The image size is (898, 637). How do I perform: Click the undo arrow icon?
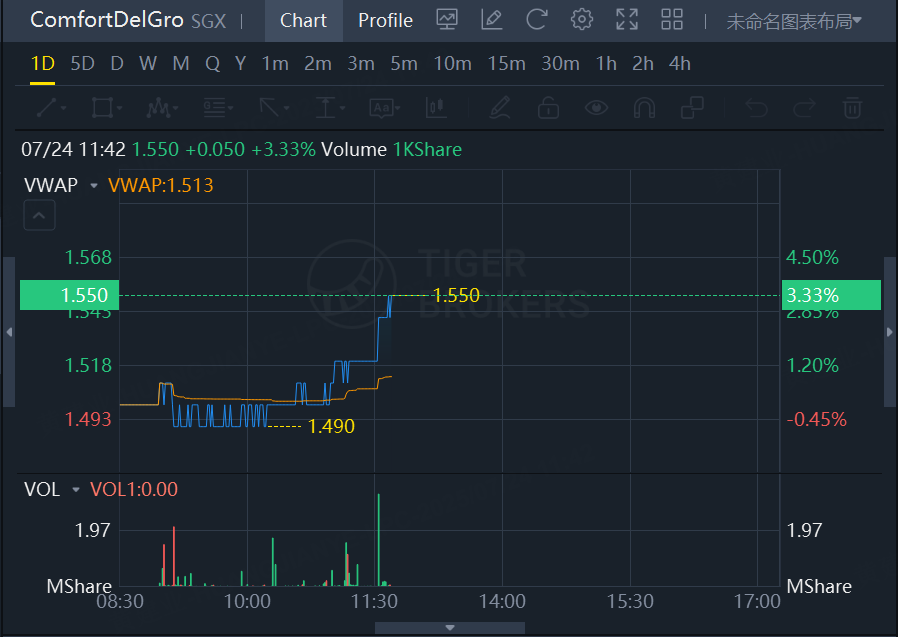click(756, 108)
